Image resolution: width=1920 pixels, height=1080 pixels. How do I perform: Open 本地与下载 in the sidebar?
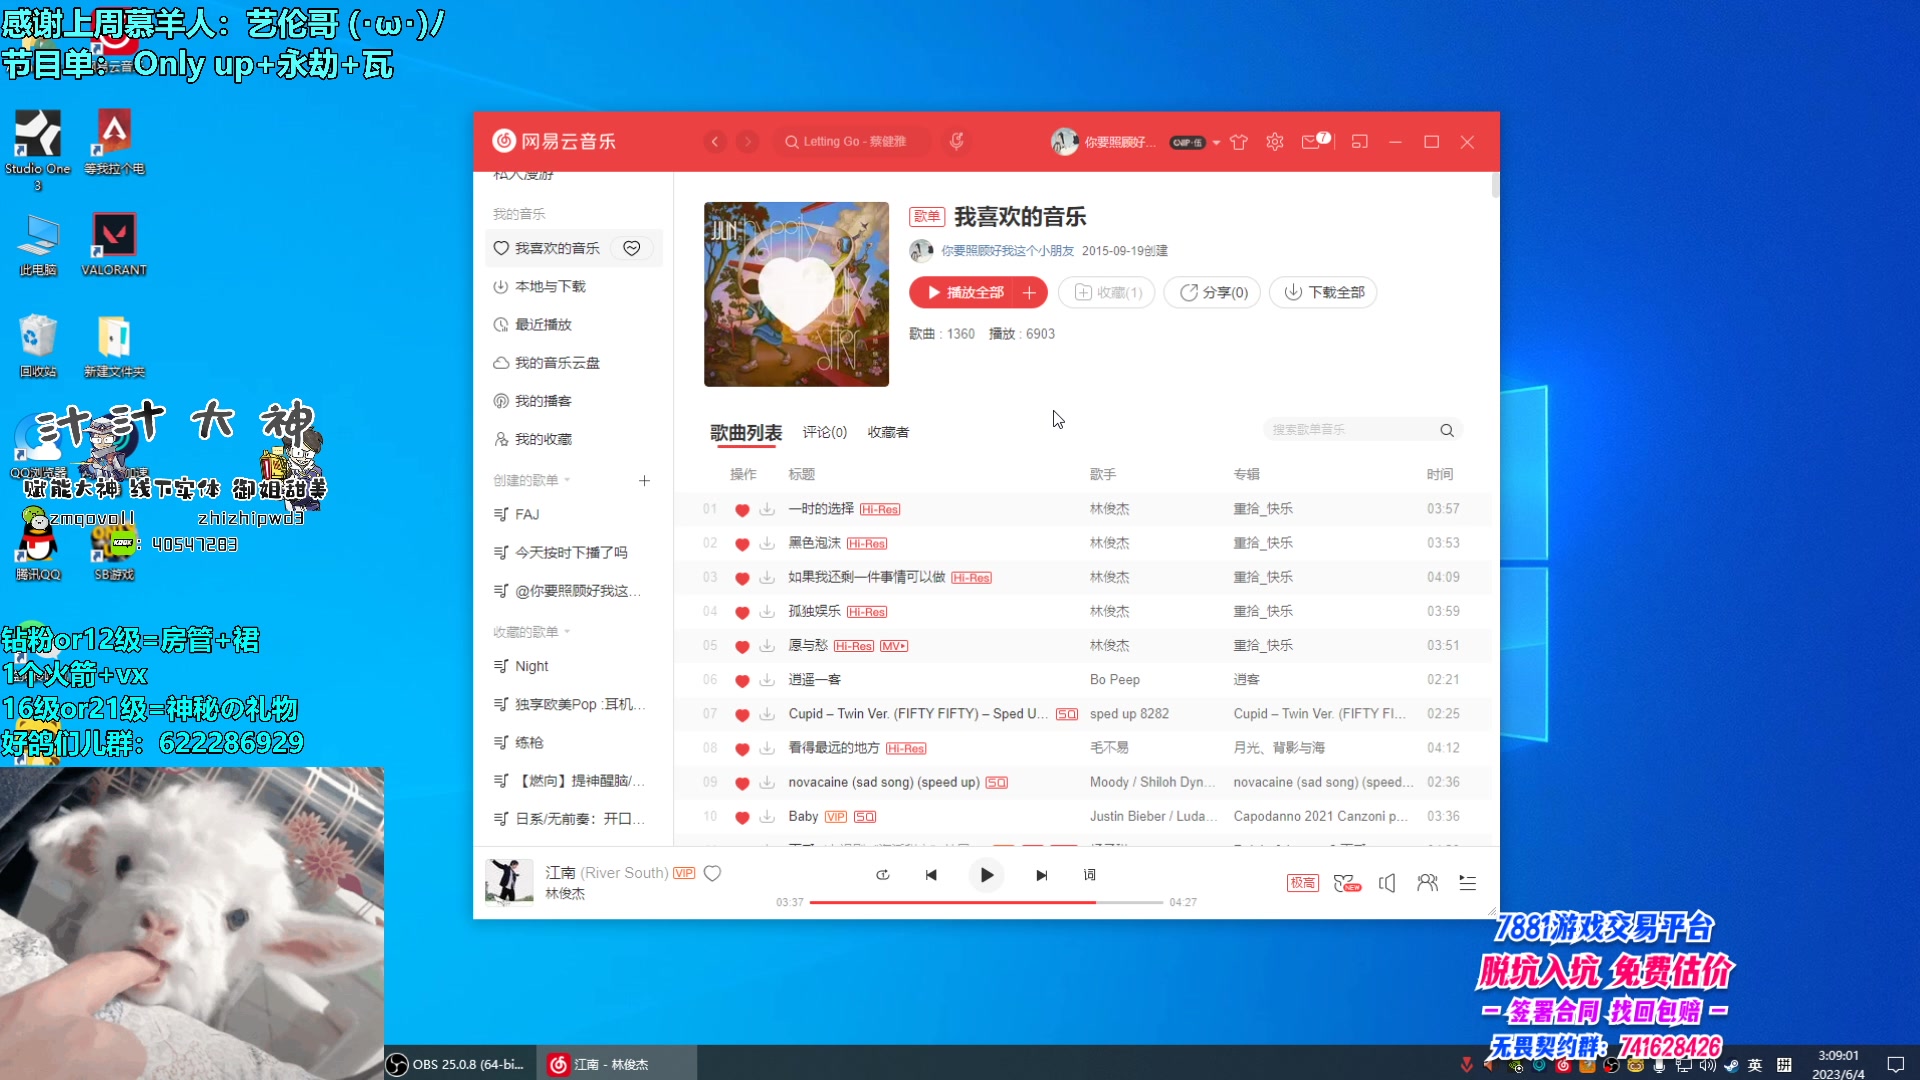tap(573, 287)
